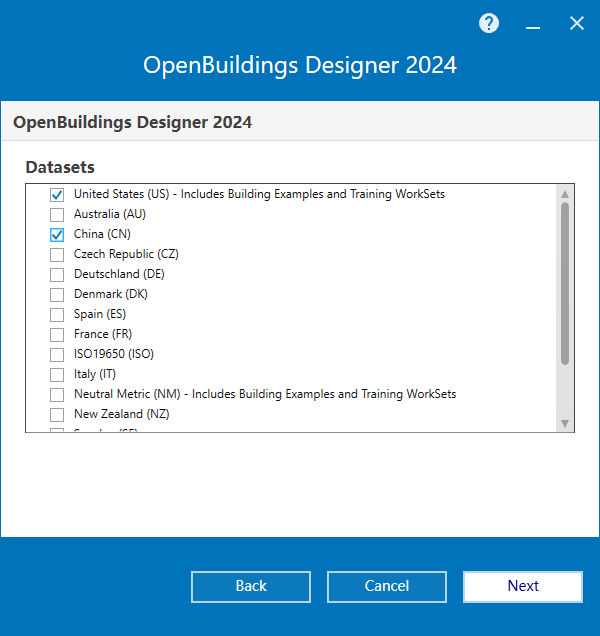The width and height of the screenshot is (600, 636).
Task: Click the 'Spain (ES)' label text
Action: 100,314
